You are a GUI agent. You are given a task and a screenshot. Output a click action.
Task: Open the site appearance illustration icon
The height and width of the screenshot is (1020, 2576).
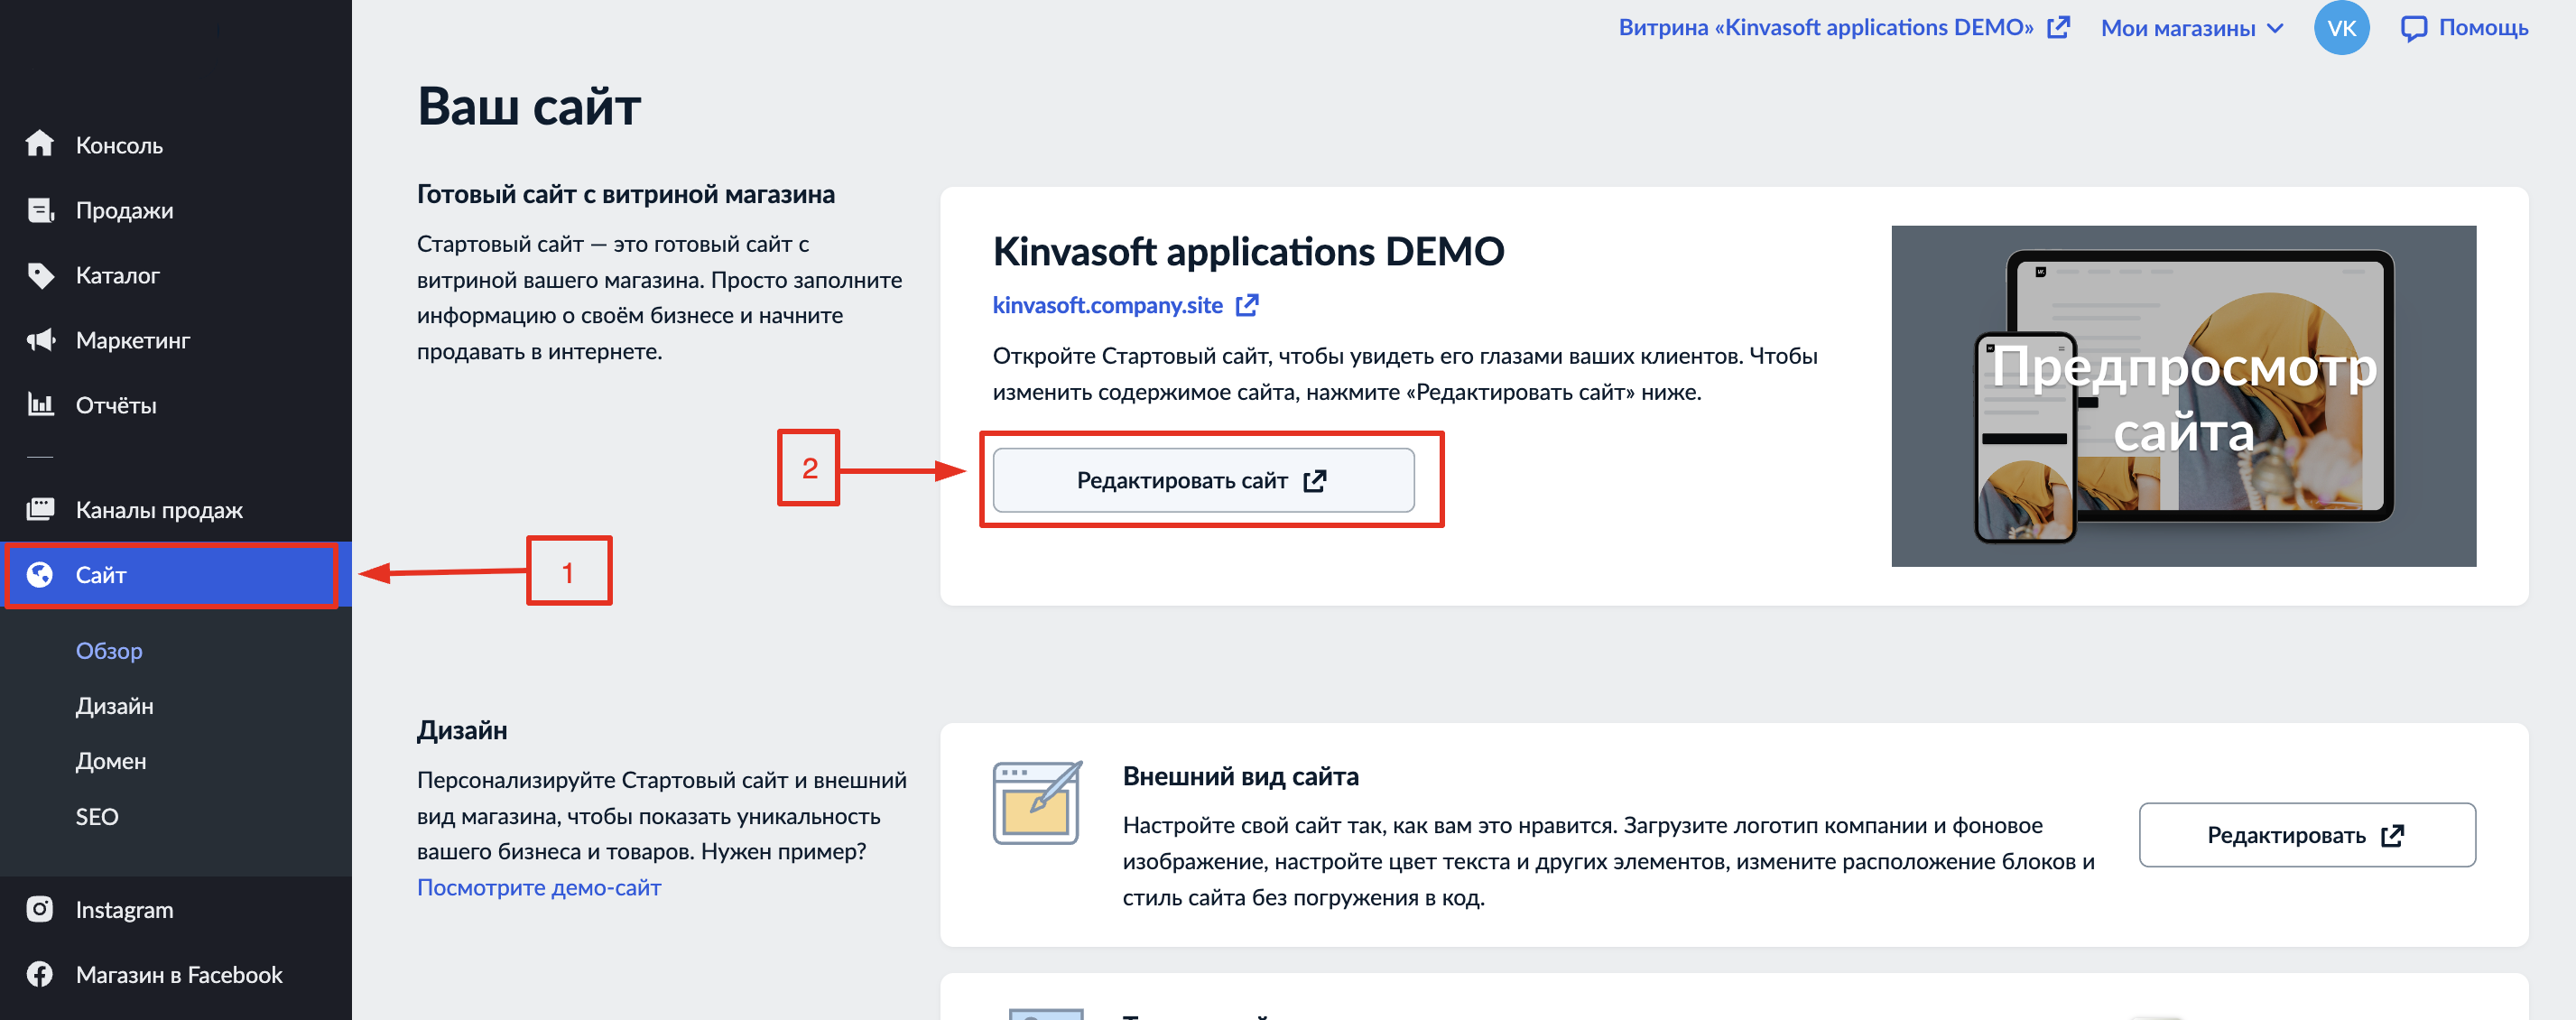tap(1036, 803)
